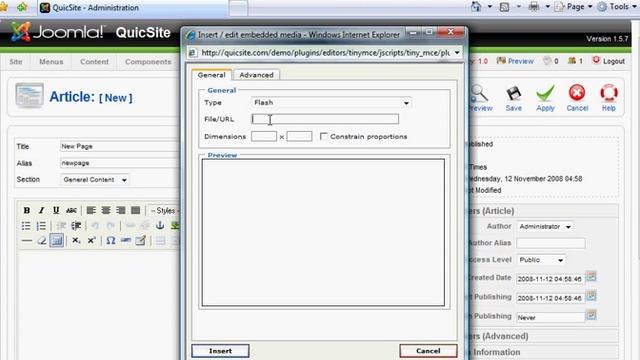The image size is (640, 360).
Task: Click the dimensions width input field
Action: pos(264,136)
